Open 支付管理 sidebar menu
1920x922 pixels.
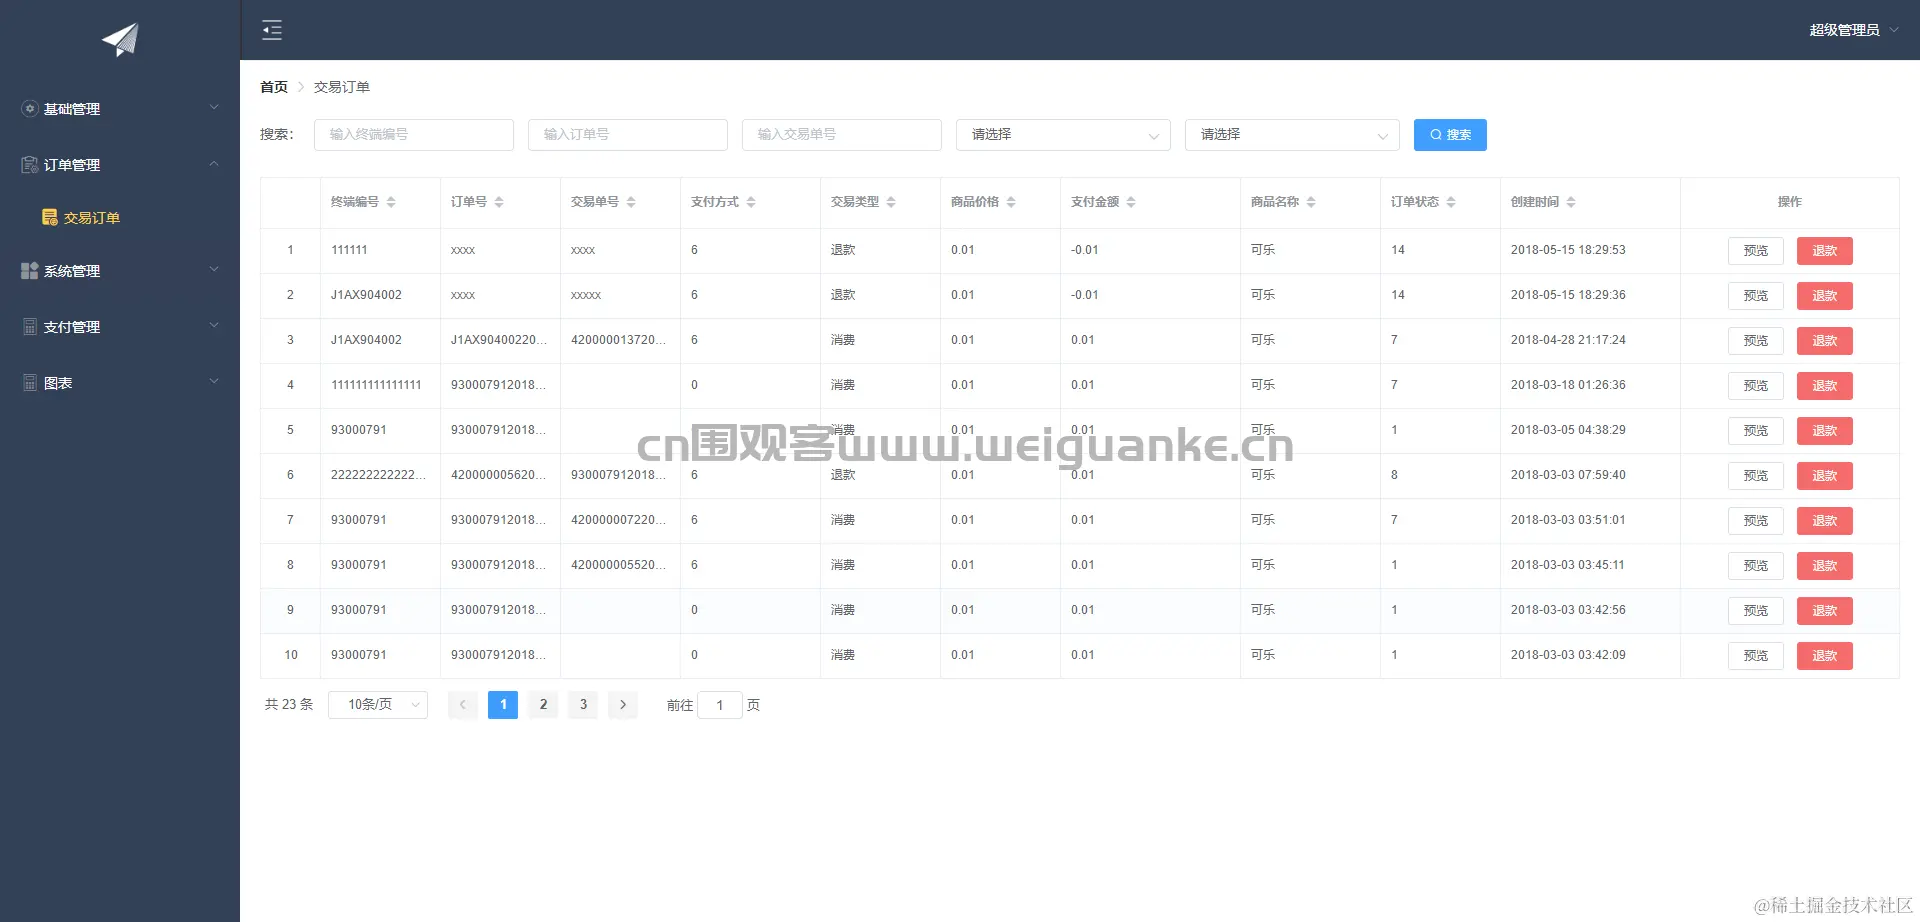(x=120, y=327)
